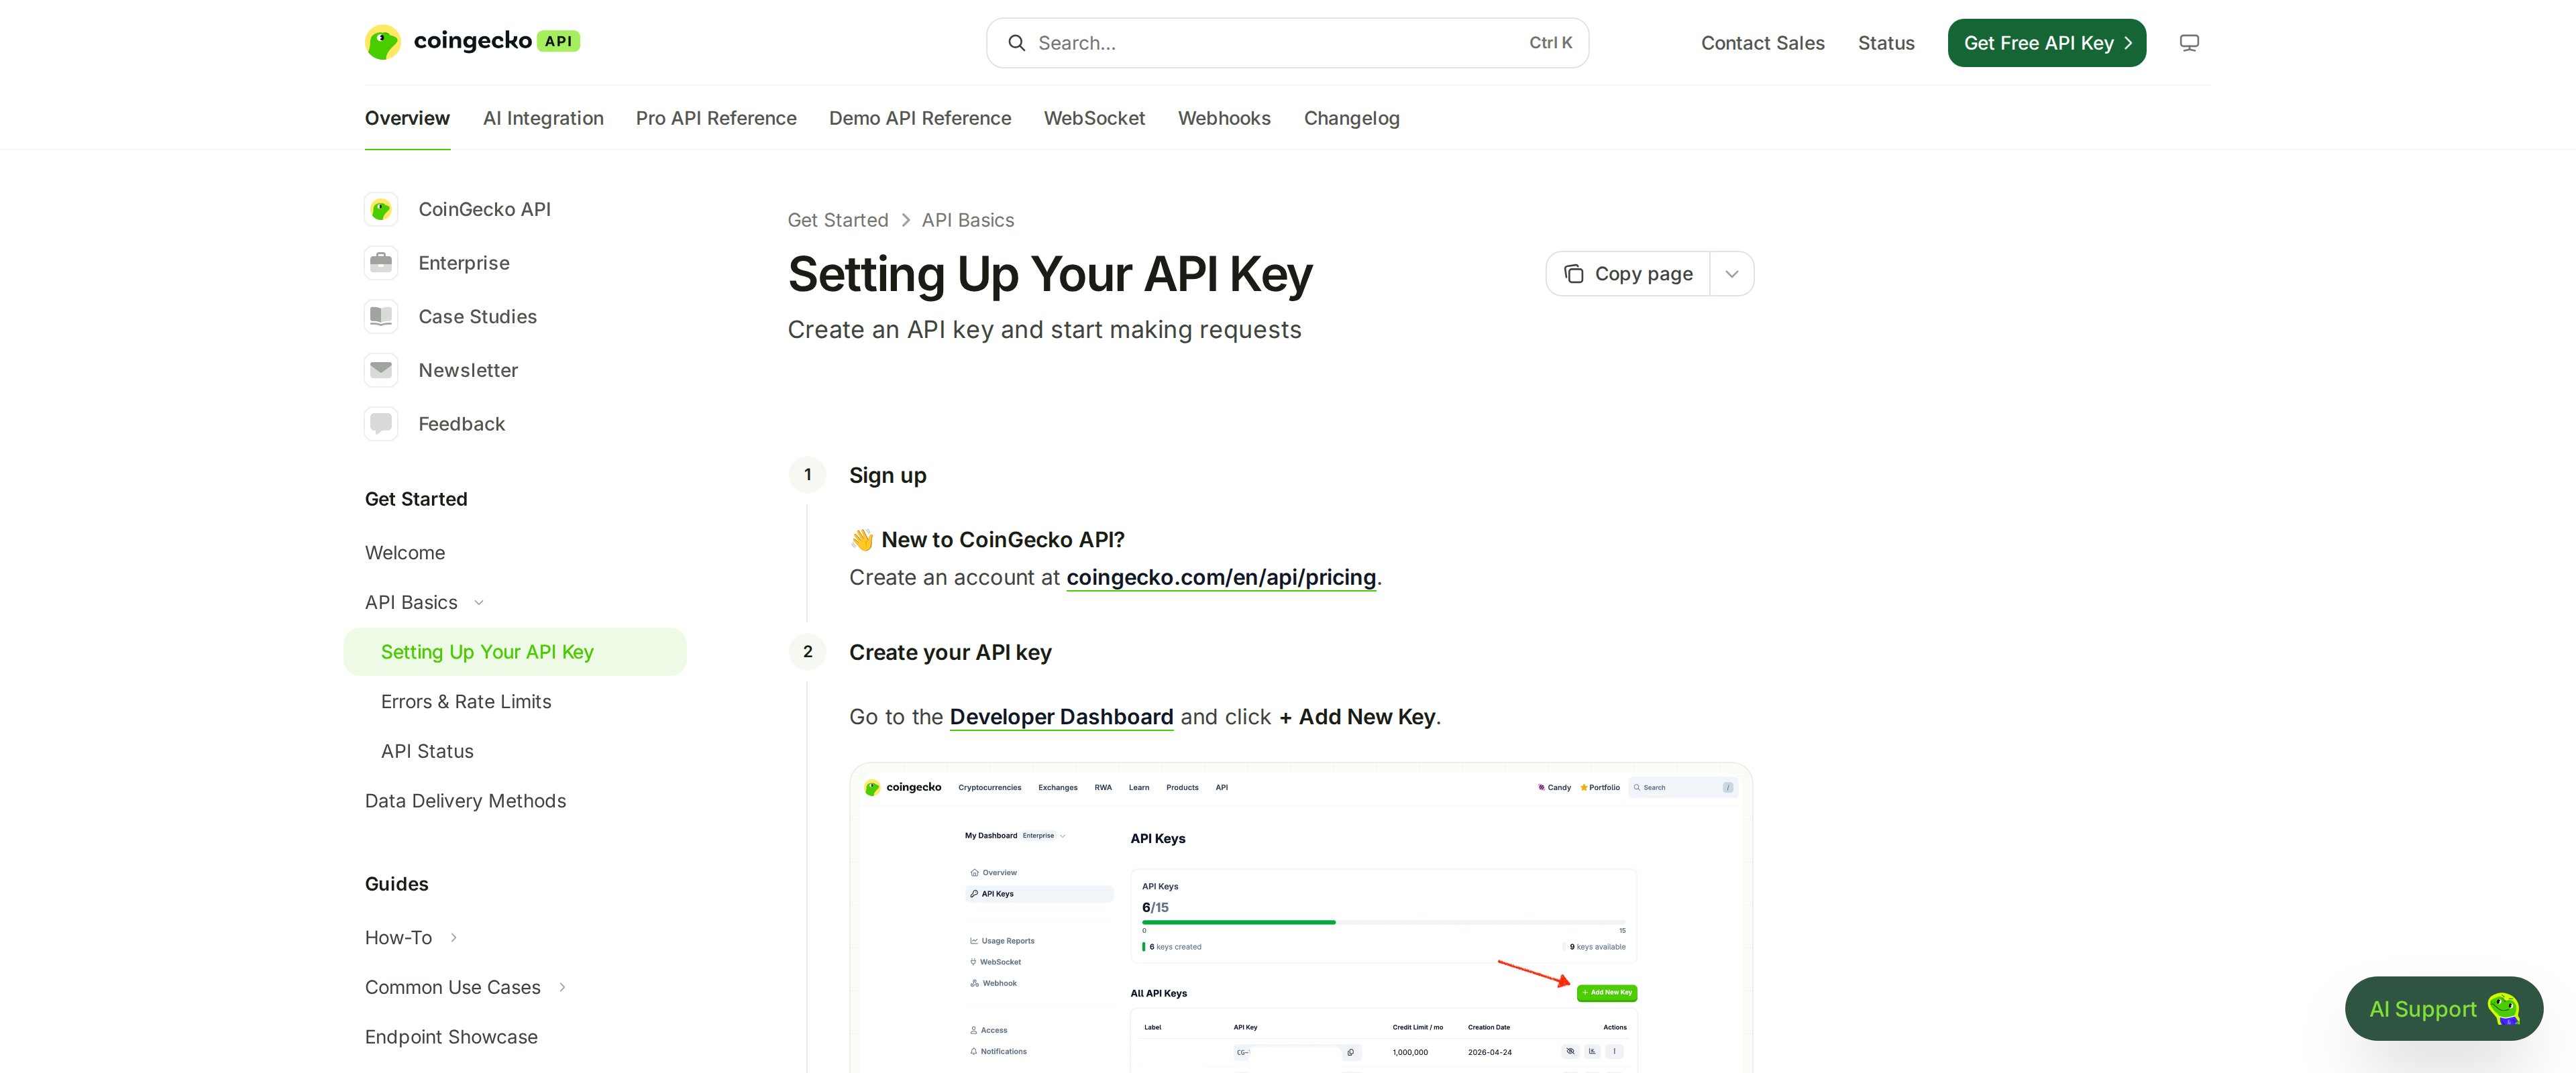The height and width of the screenshot is (1073, 2576).
Task: Open the API dashboard screenshot image
Action: click(x=1300, y=918)
